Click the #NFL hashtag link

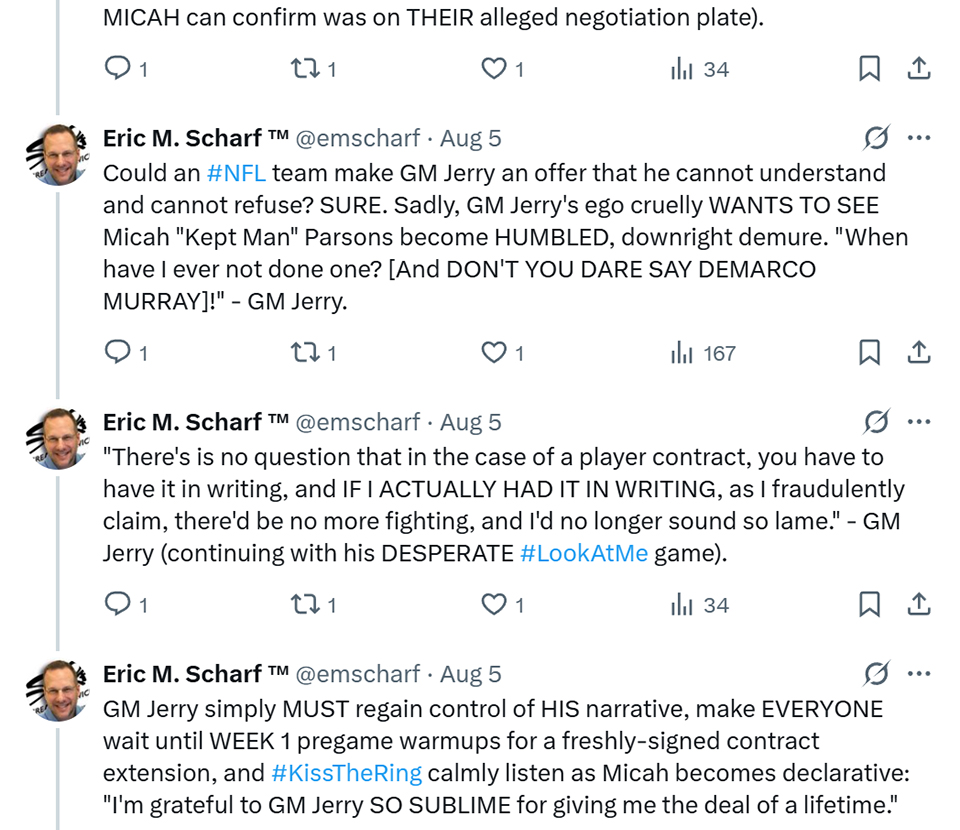[236, 173]
